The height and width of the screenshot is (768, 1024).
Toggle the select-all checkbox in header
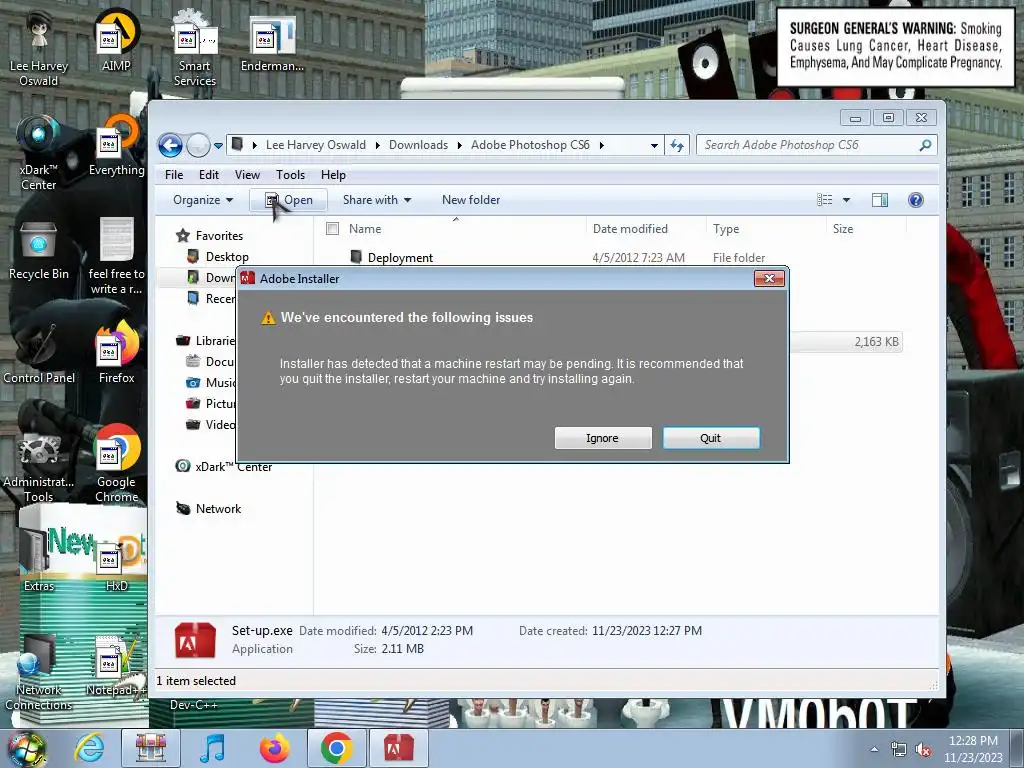pyautogui.click(x=332, y=229)
